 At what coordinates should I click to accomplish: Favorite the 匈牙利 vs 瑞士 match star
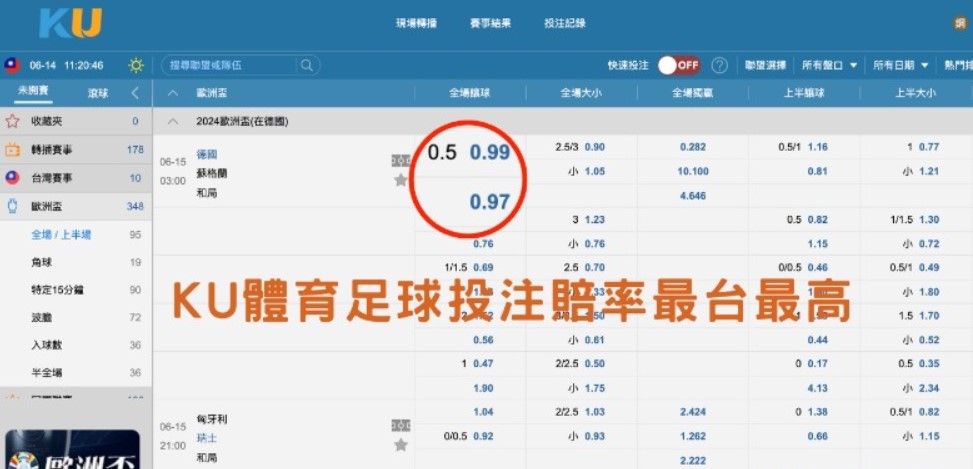[x=401, y=444]
